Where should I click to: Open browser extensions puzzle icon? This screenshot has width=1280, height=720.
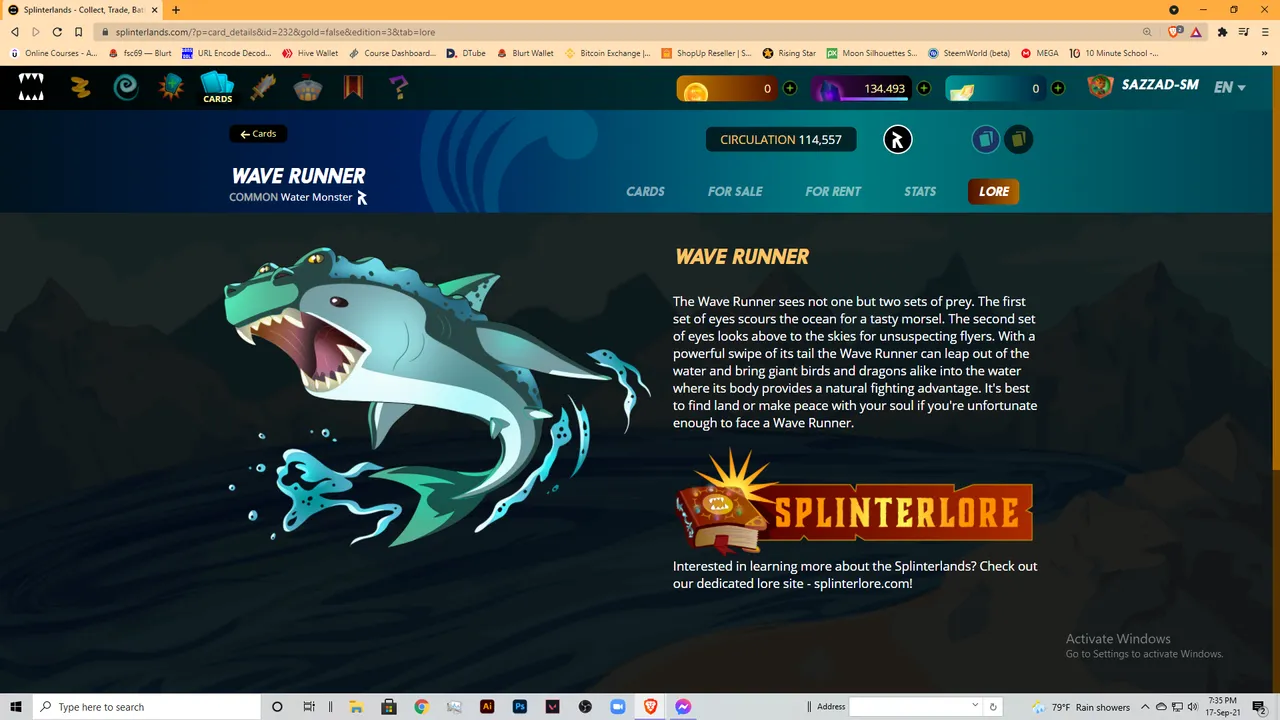coord(1223,32)
